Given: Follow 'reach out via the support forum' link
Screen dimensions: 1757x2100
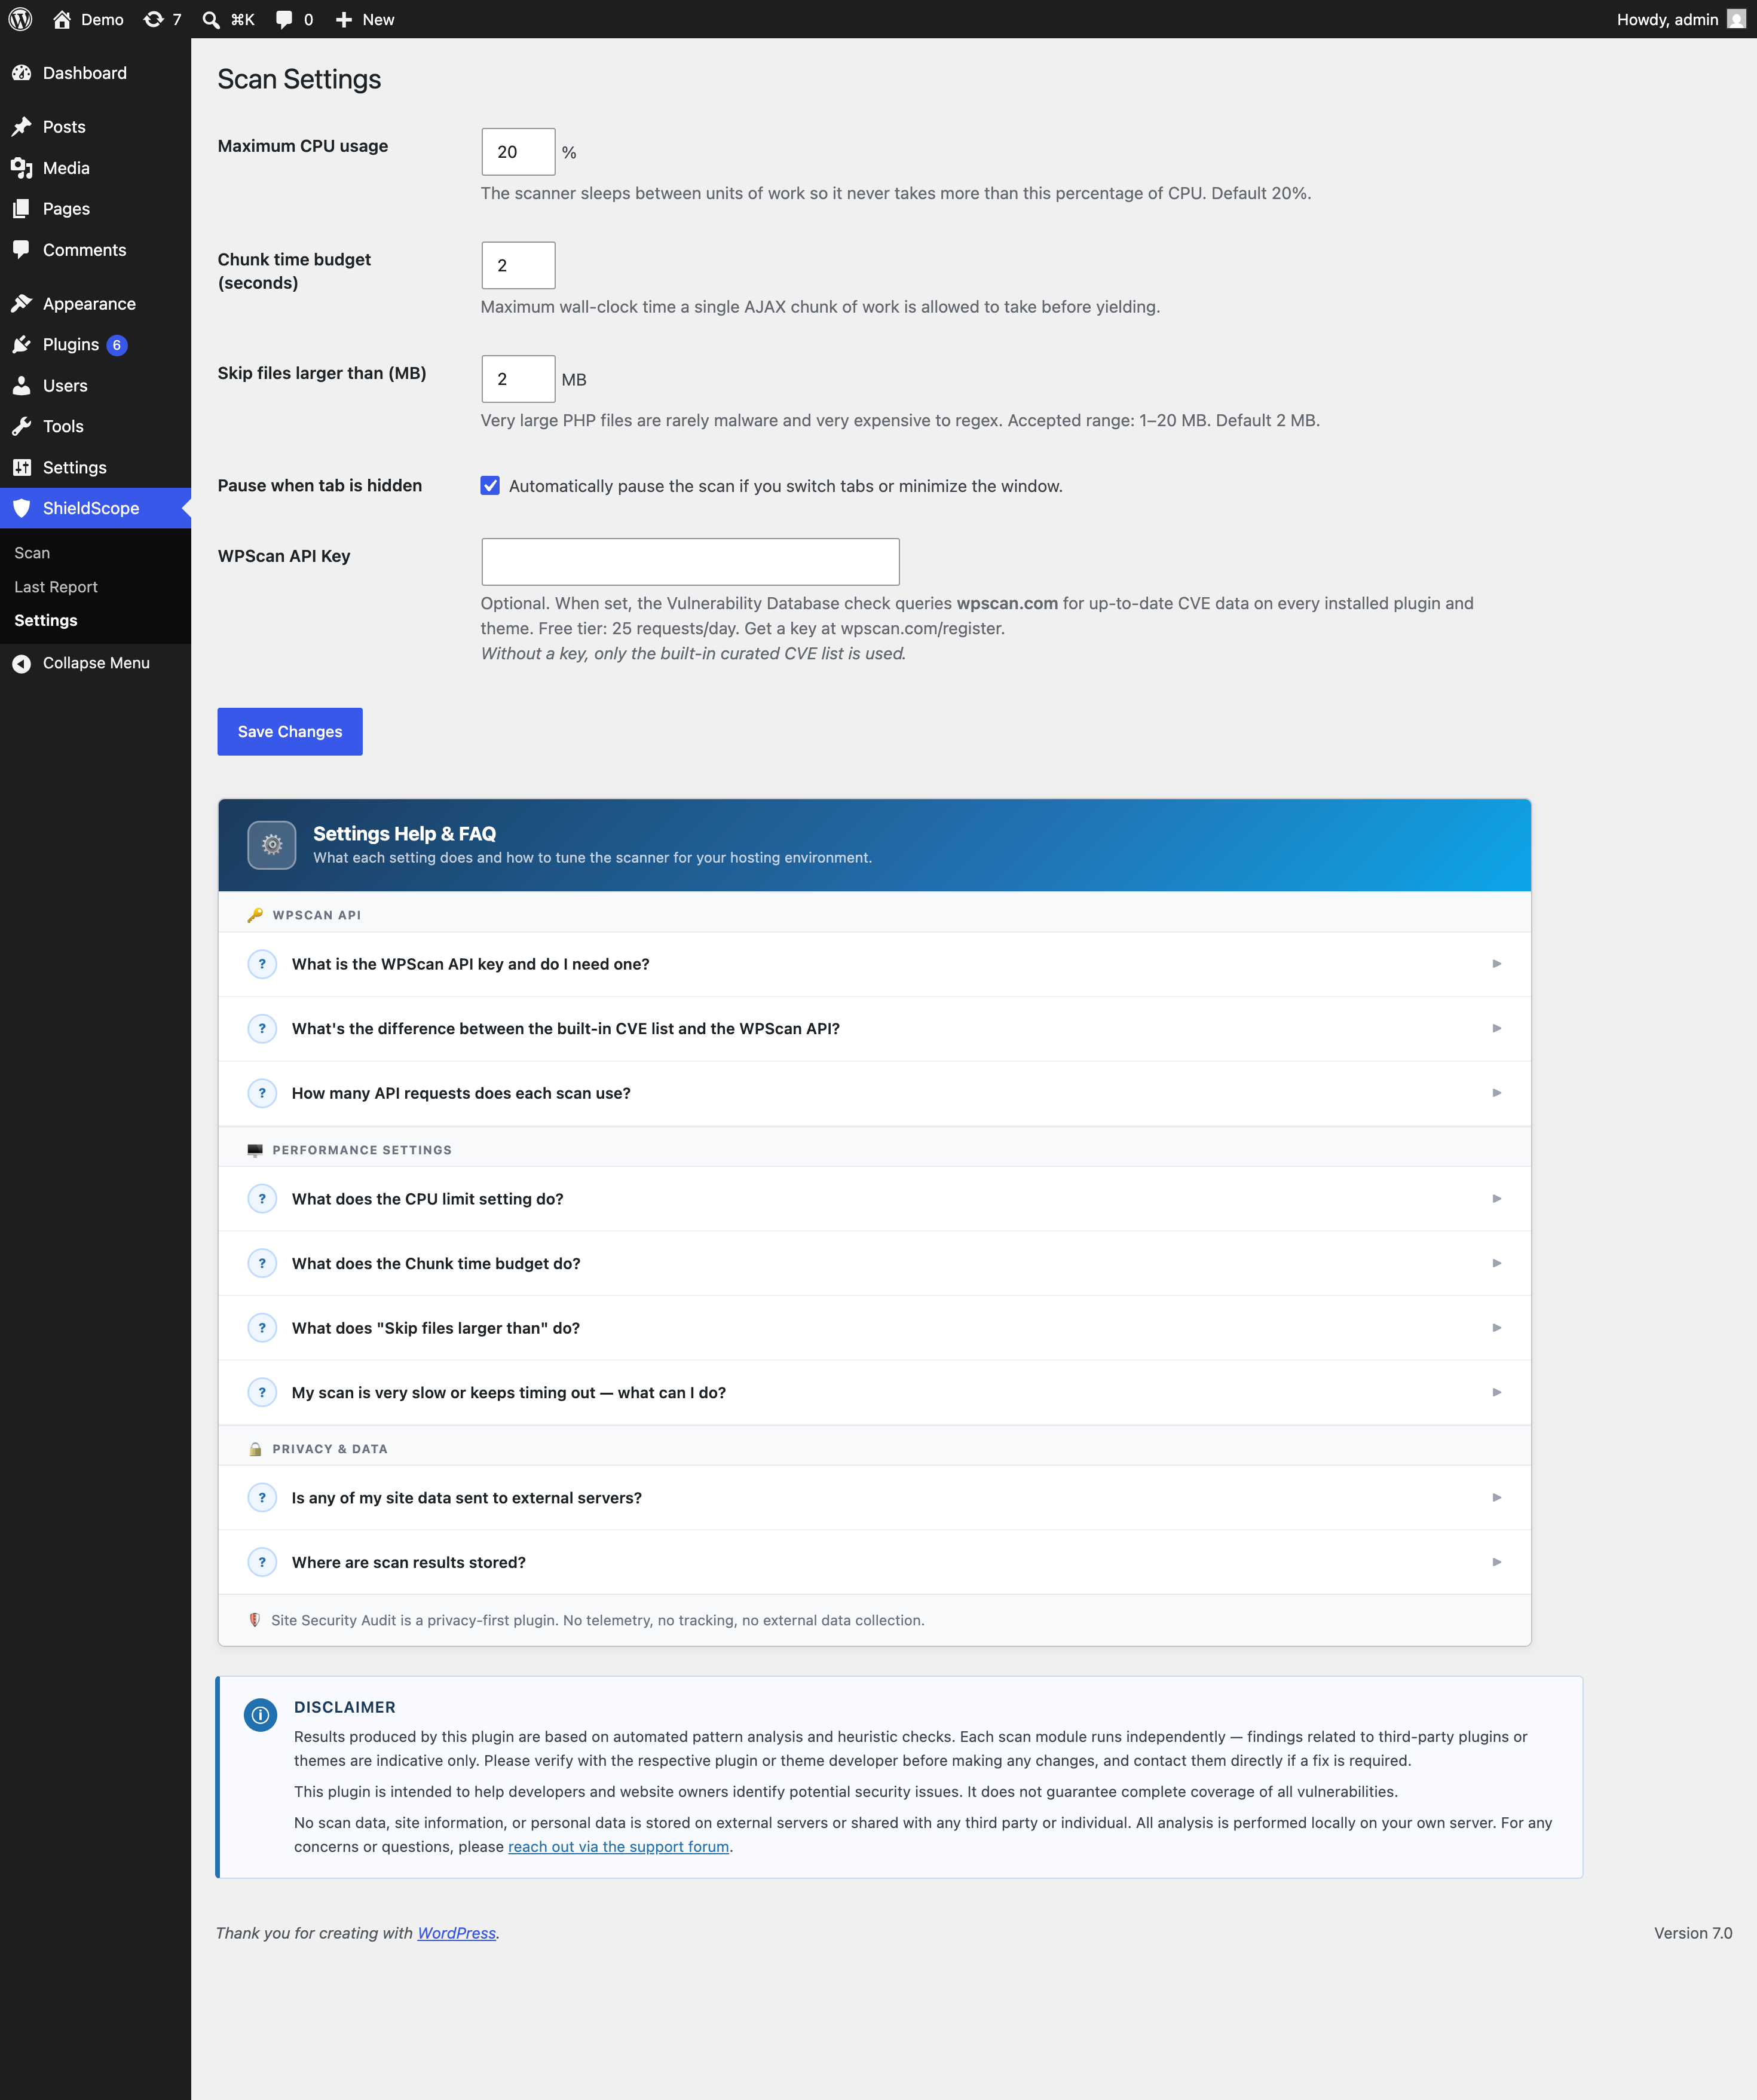Looking at the screenshot, I should [x=618, y=1846].
